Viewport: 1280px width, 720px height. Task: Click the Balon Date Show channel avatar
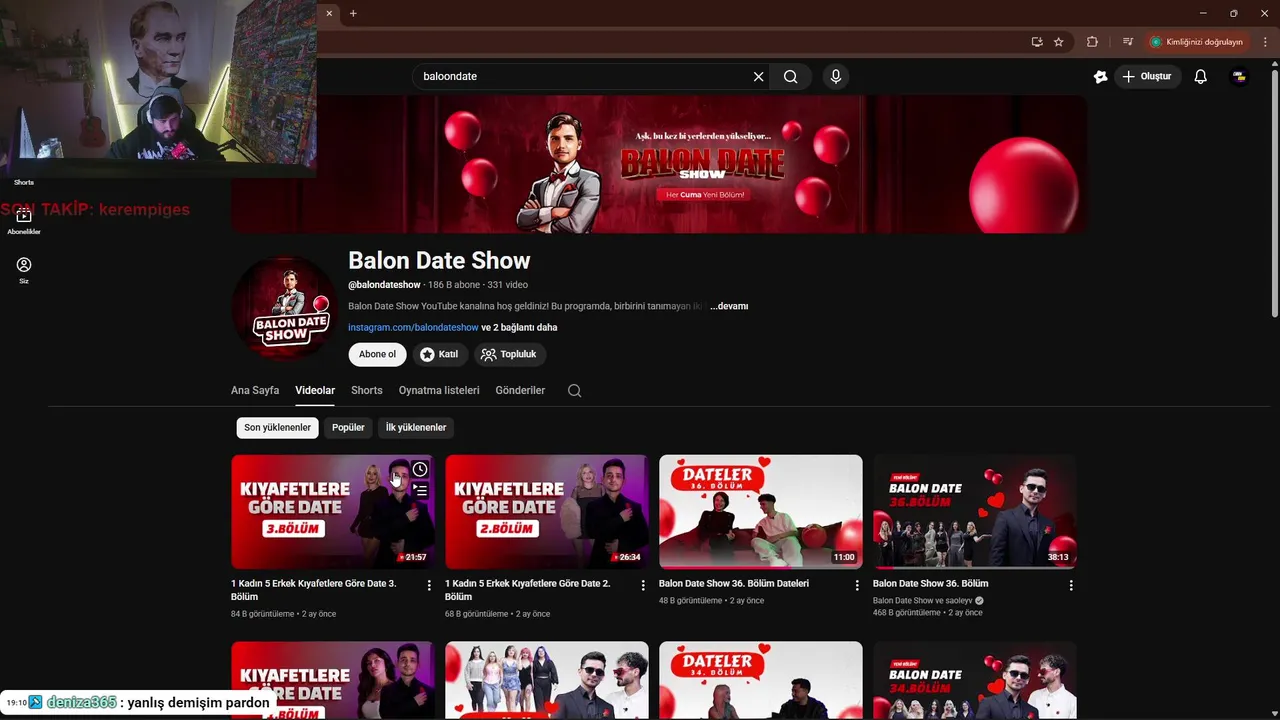(x=284, y=307)
